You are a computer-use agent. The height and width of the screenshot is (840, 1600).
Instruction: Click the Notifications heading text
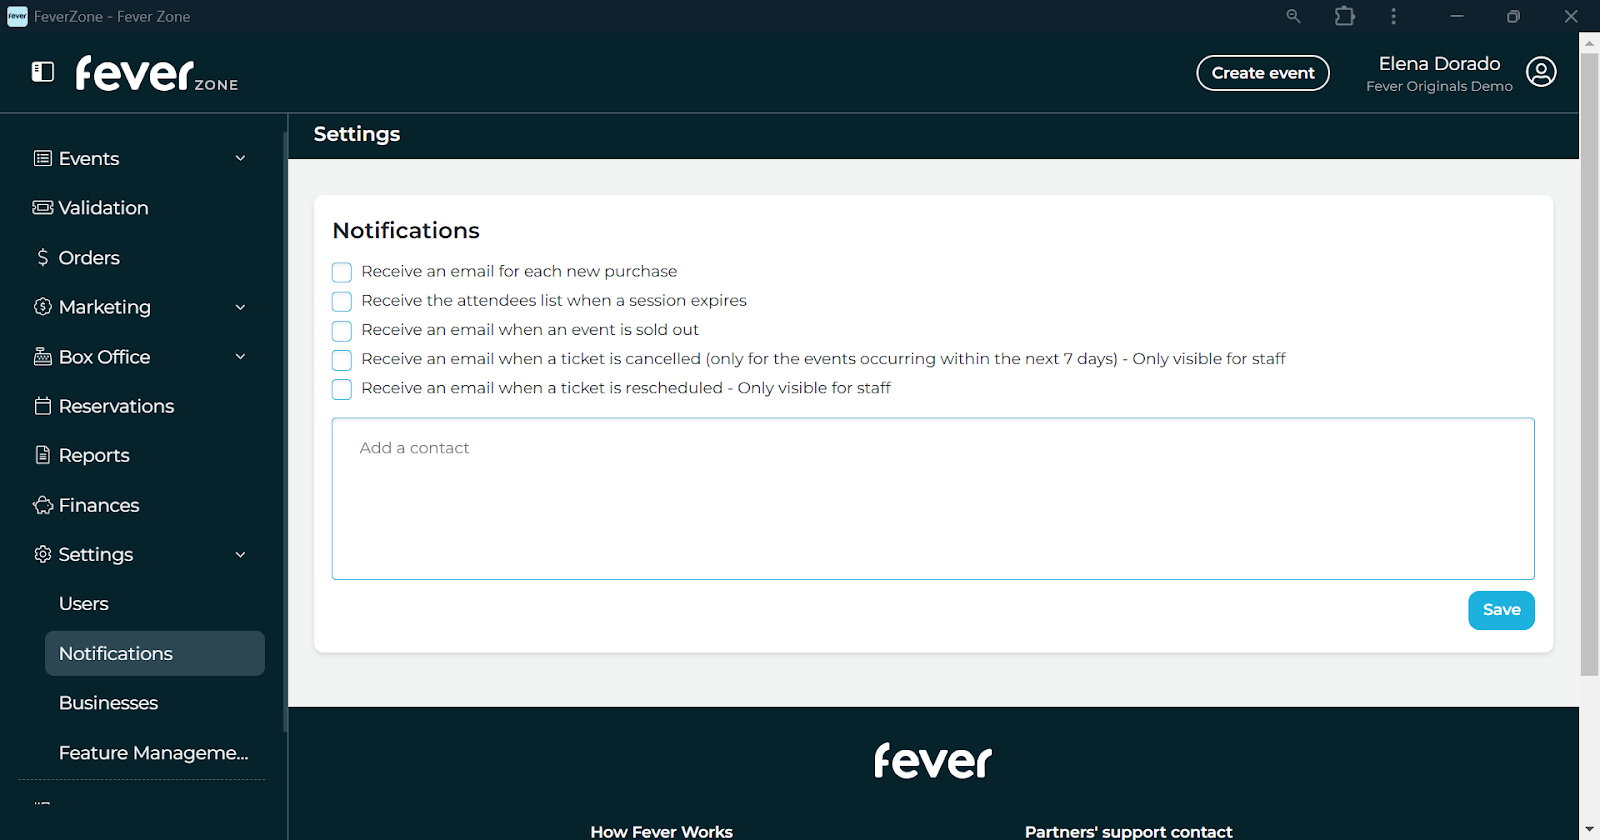[x=406, y=230]
